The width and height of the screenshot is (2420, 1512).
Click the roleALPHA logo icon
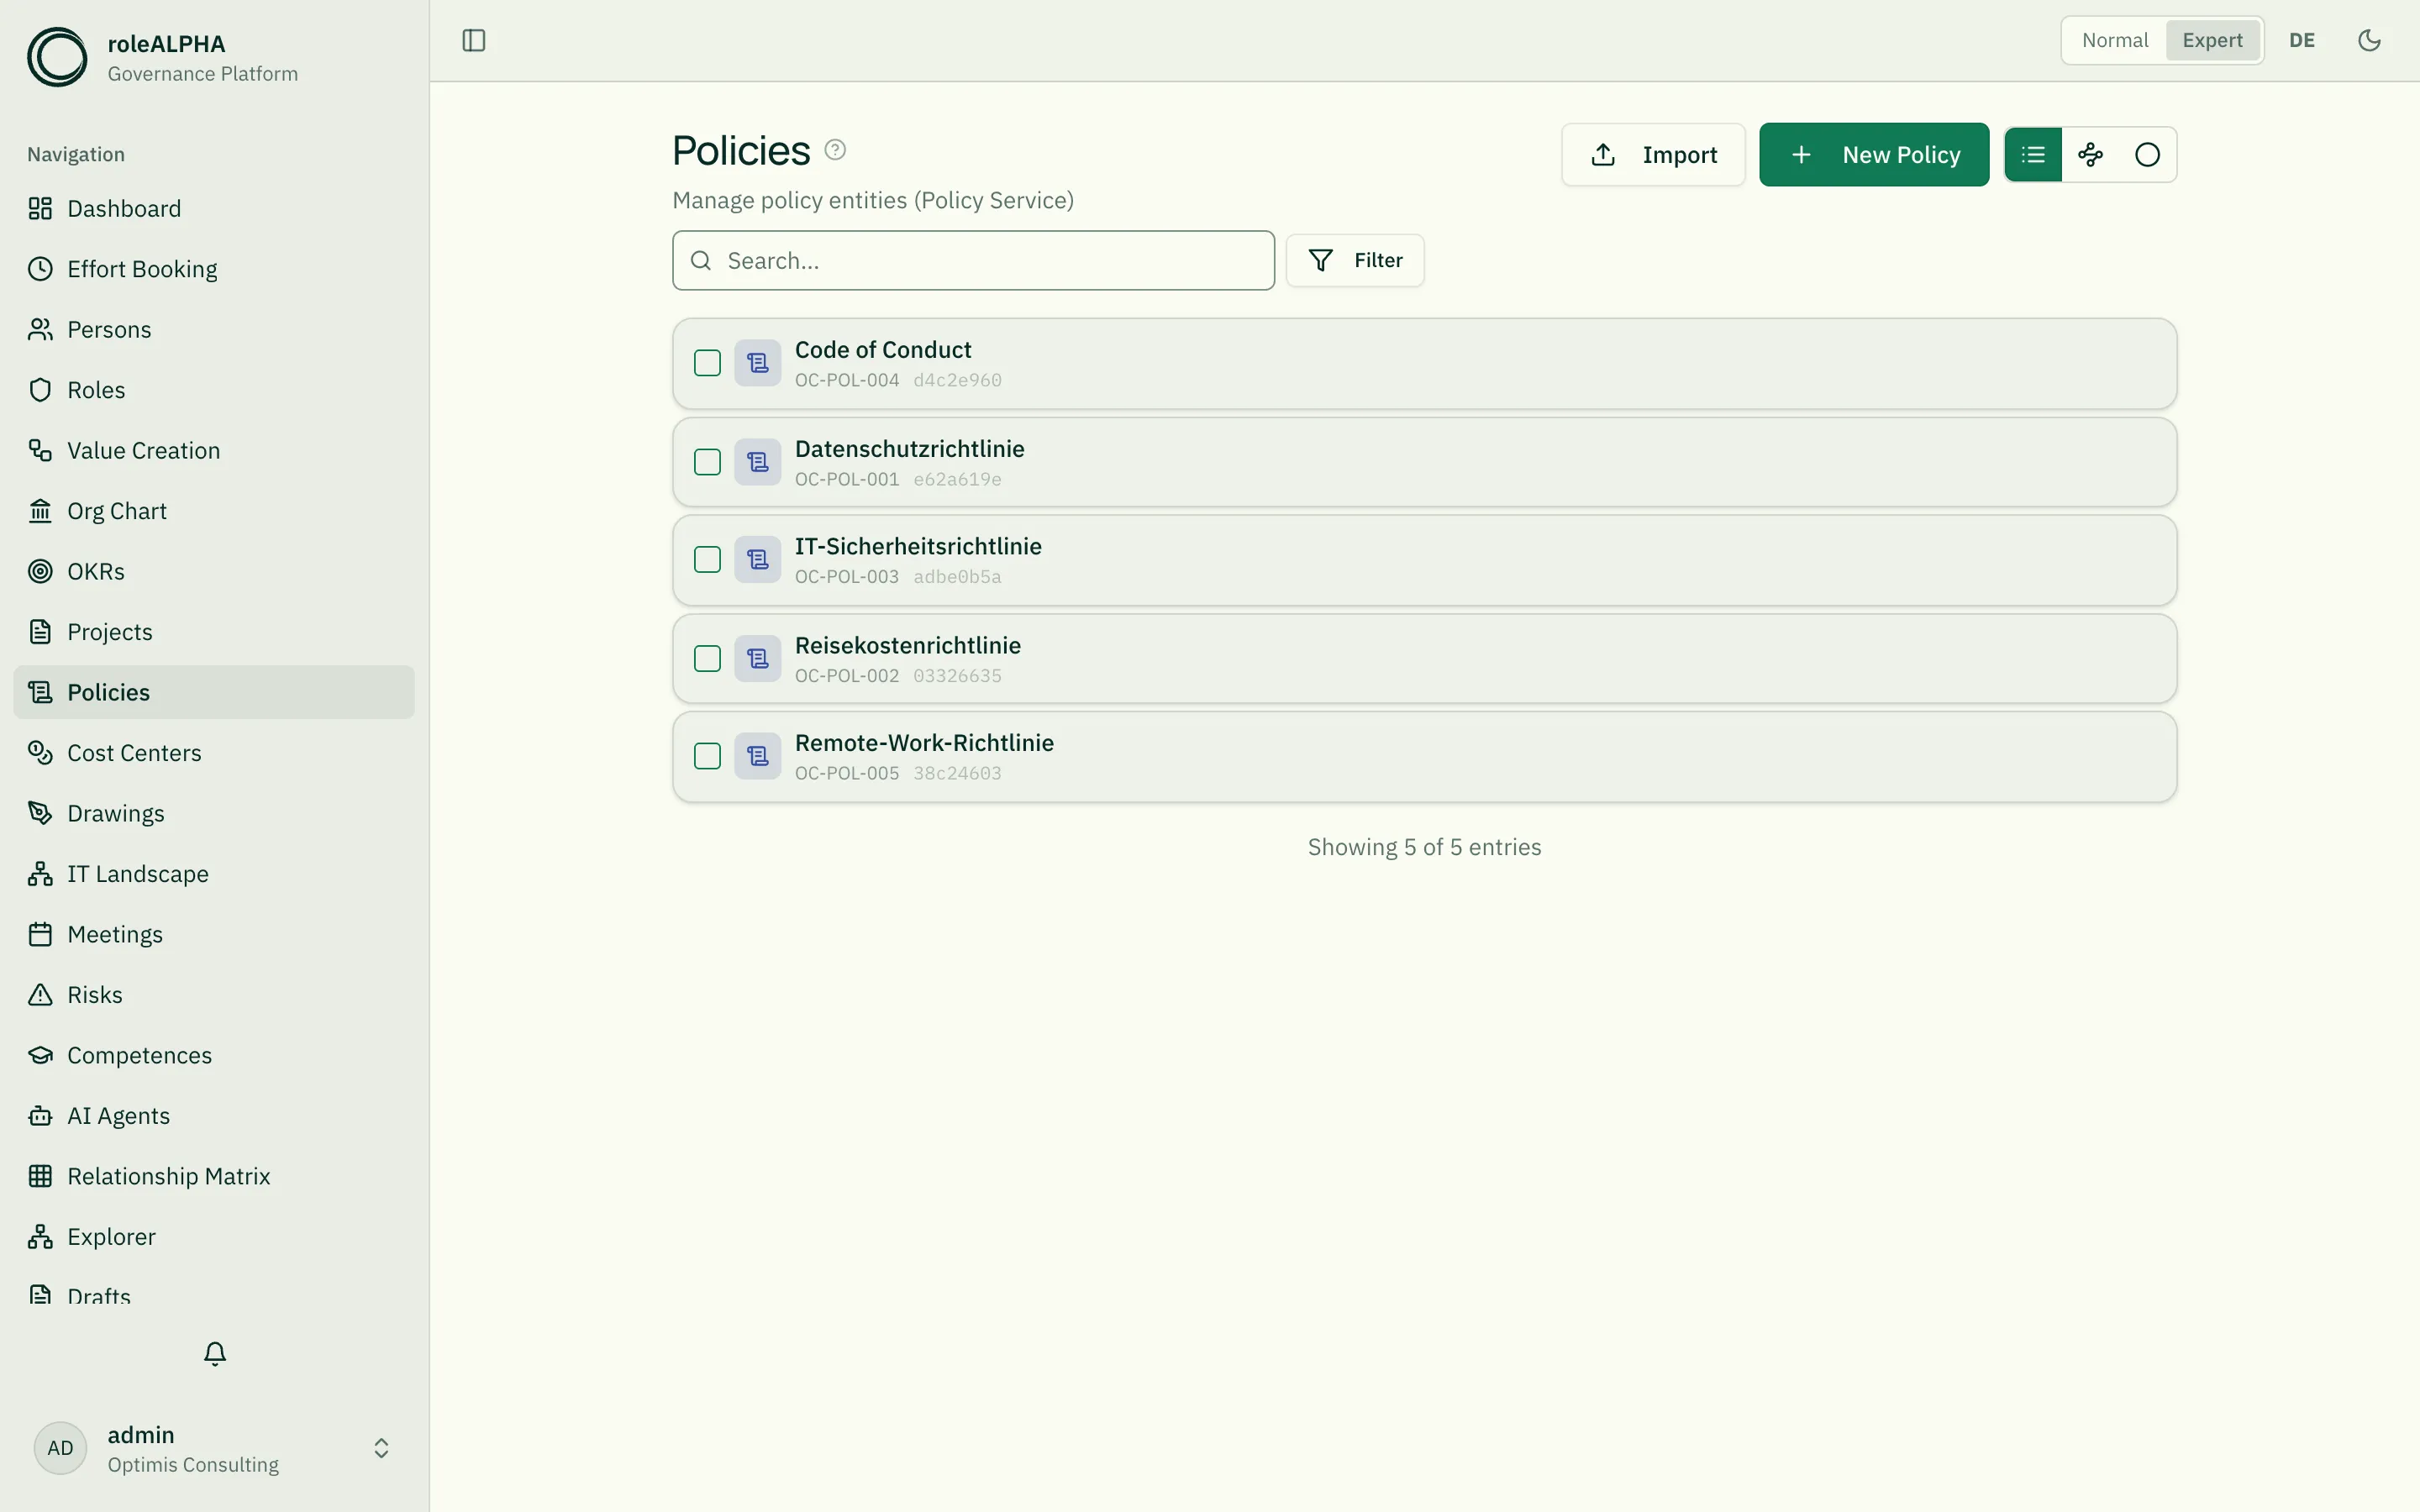57,57
